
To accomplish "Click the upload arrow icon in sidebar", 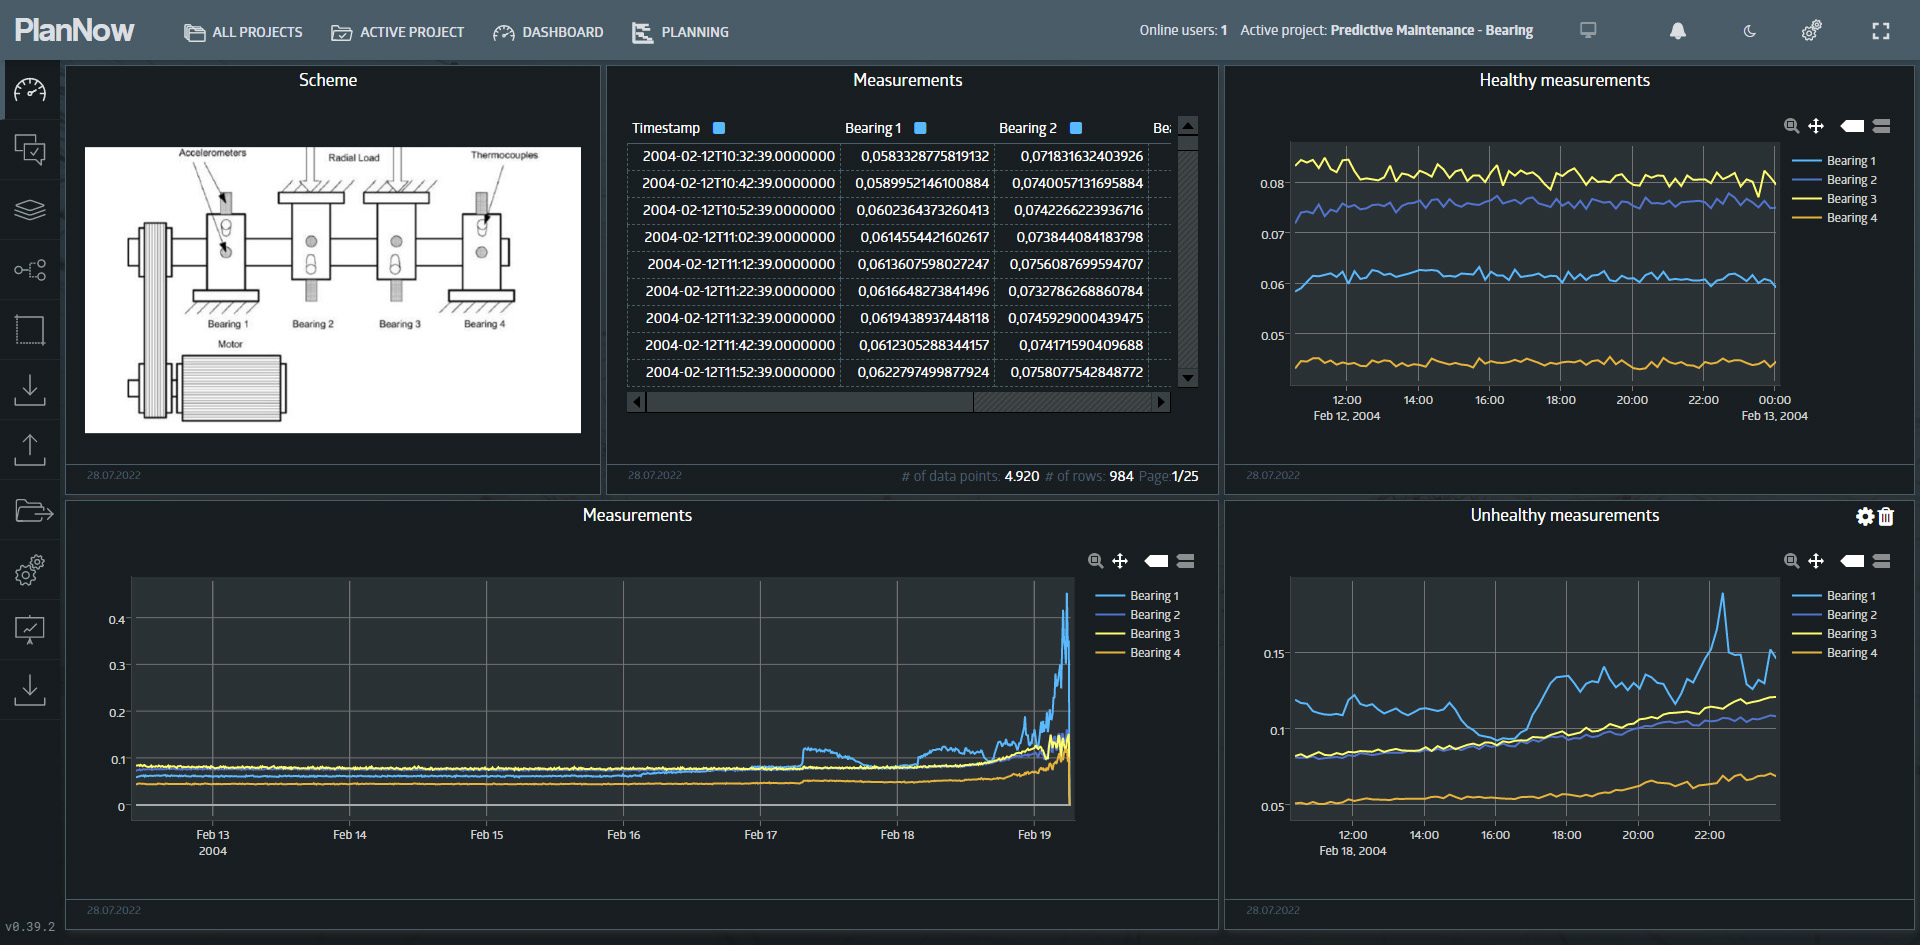I will click(x=30, y=450).
